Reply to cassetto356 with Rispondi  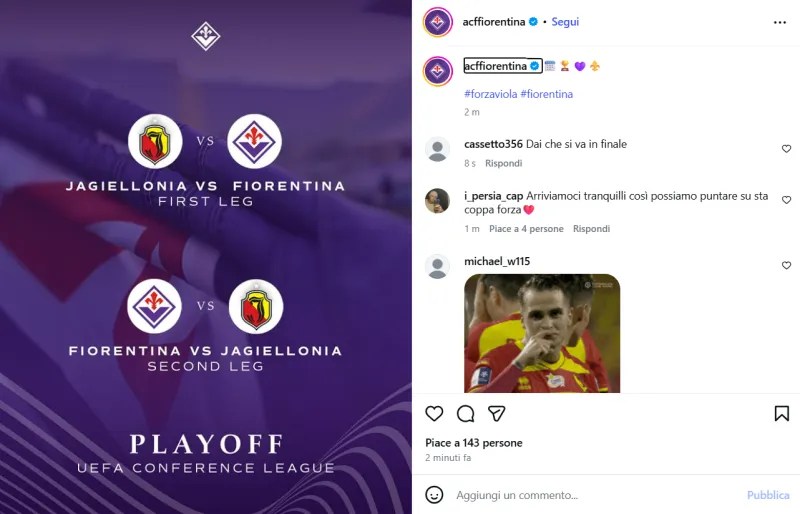(503, 163)
